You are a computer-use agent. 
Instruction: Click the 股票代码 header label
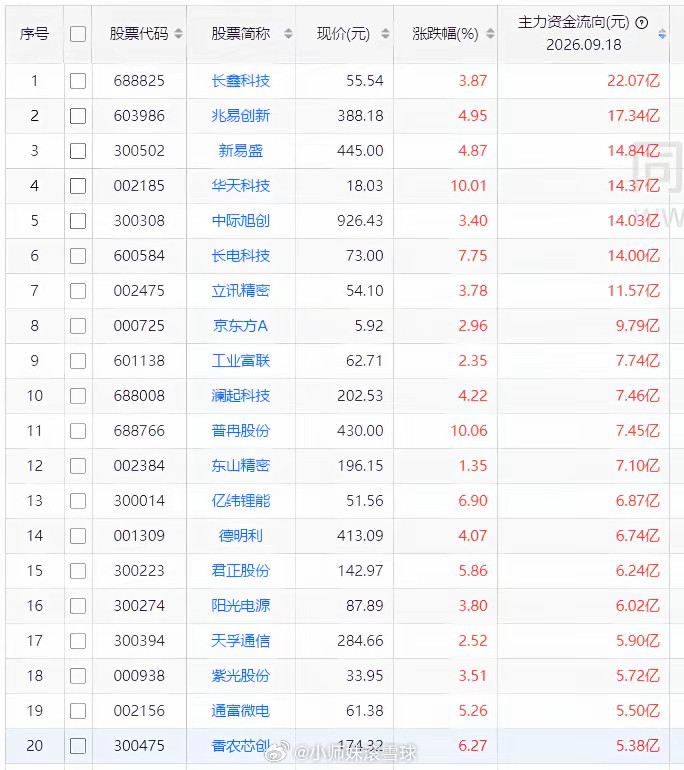[x=139, y=34]
